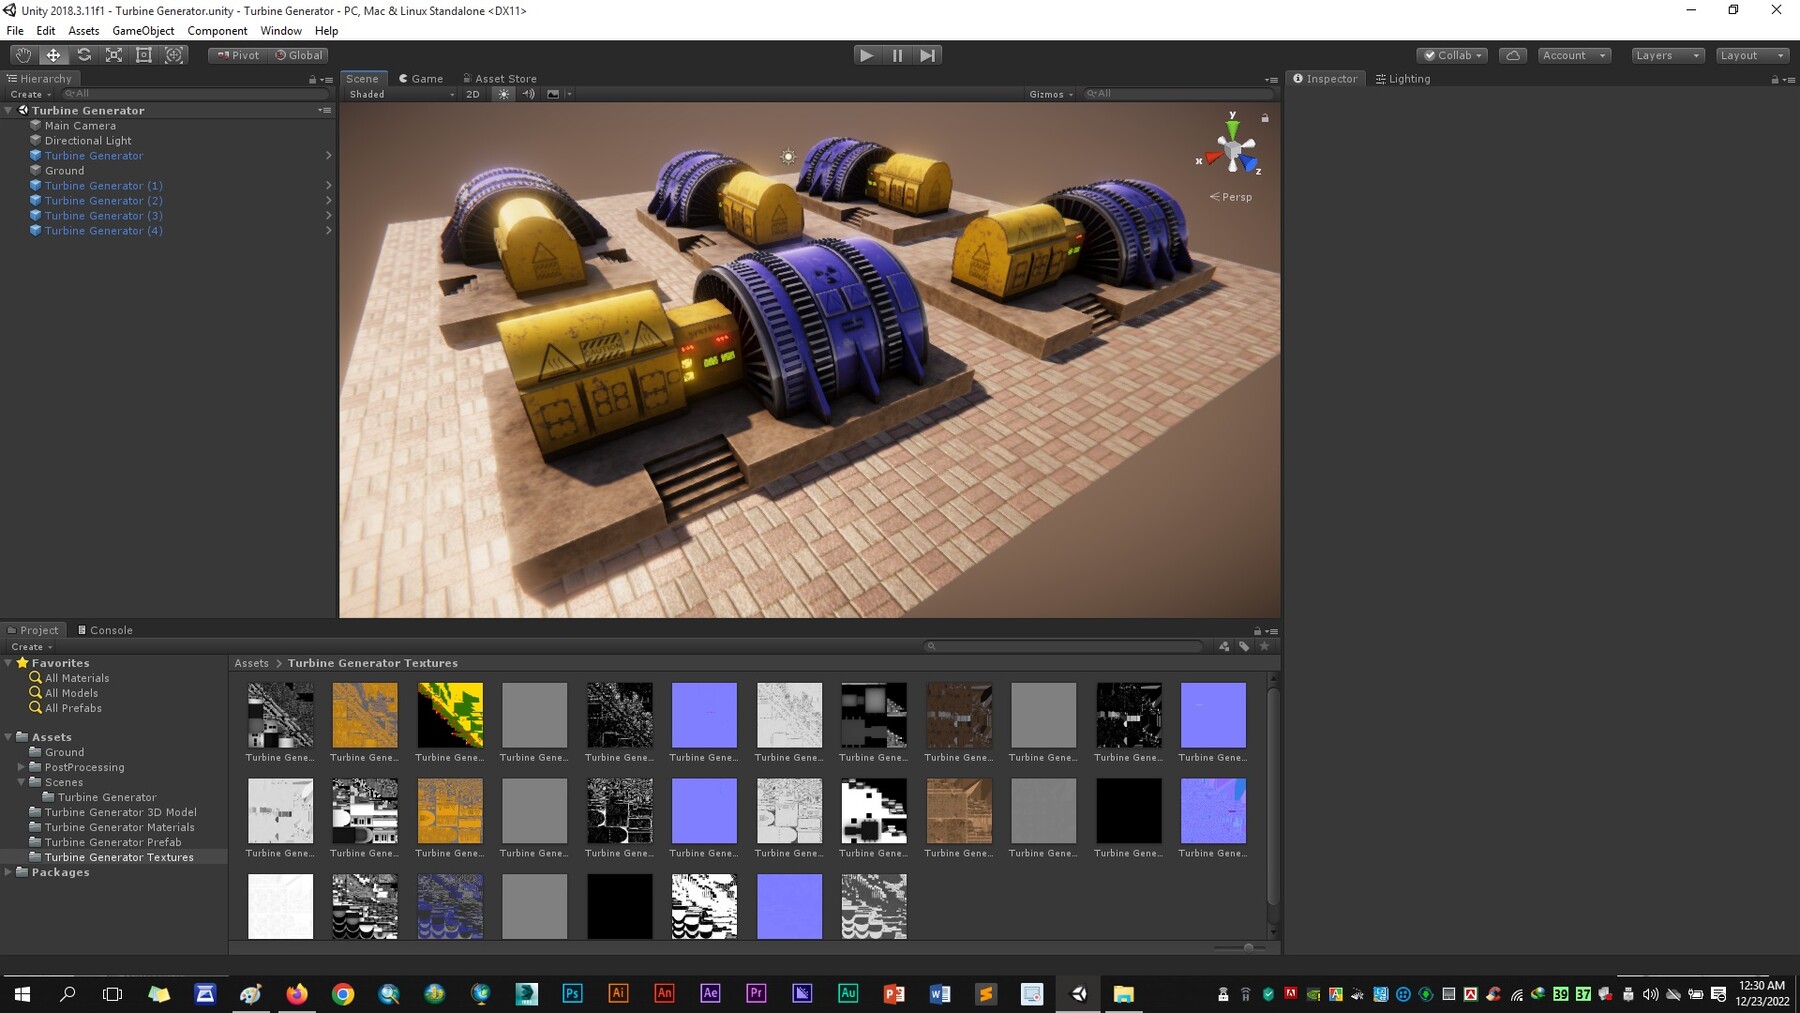
Task: Toggle scene view lighting
Action: (x=504, y=94)
